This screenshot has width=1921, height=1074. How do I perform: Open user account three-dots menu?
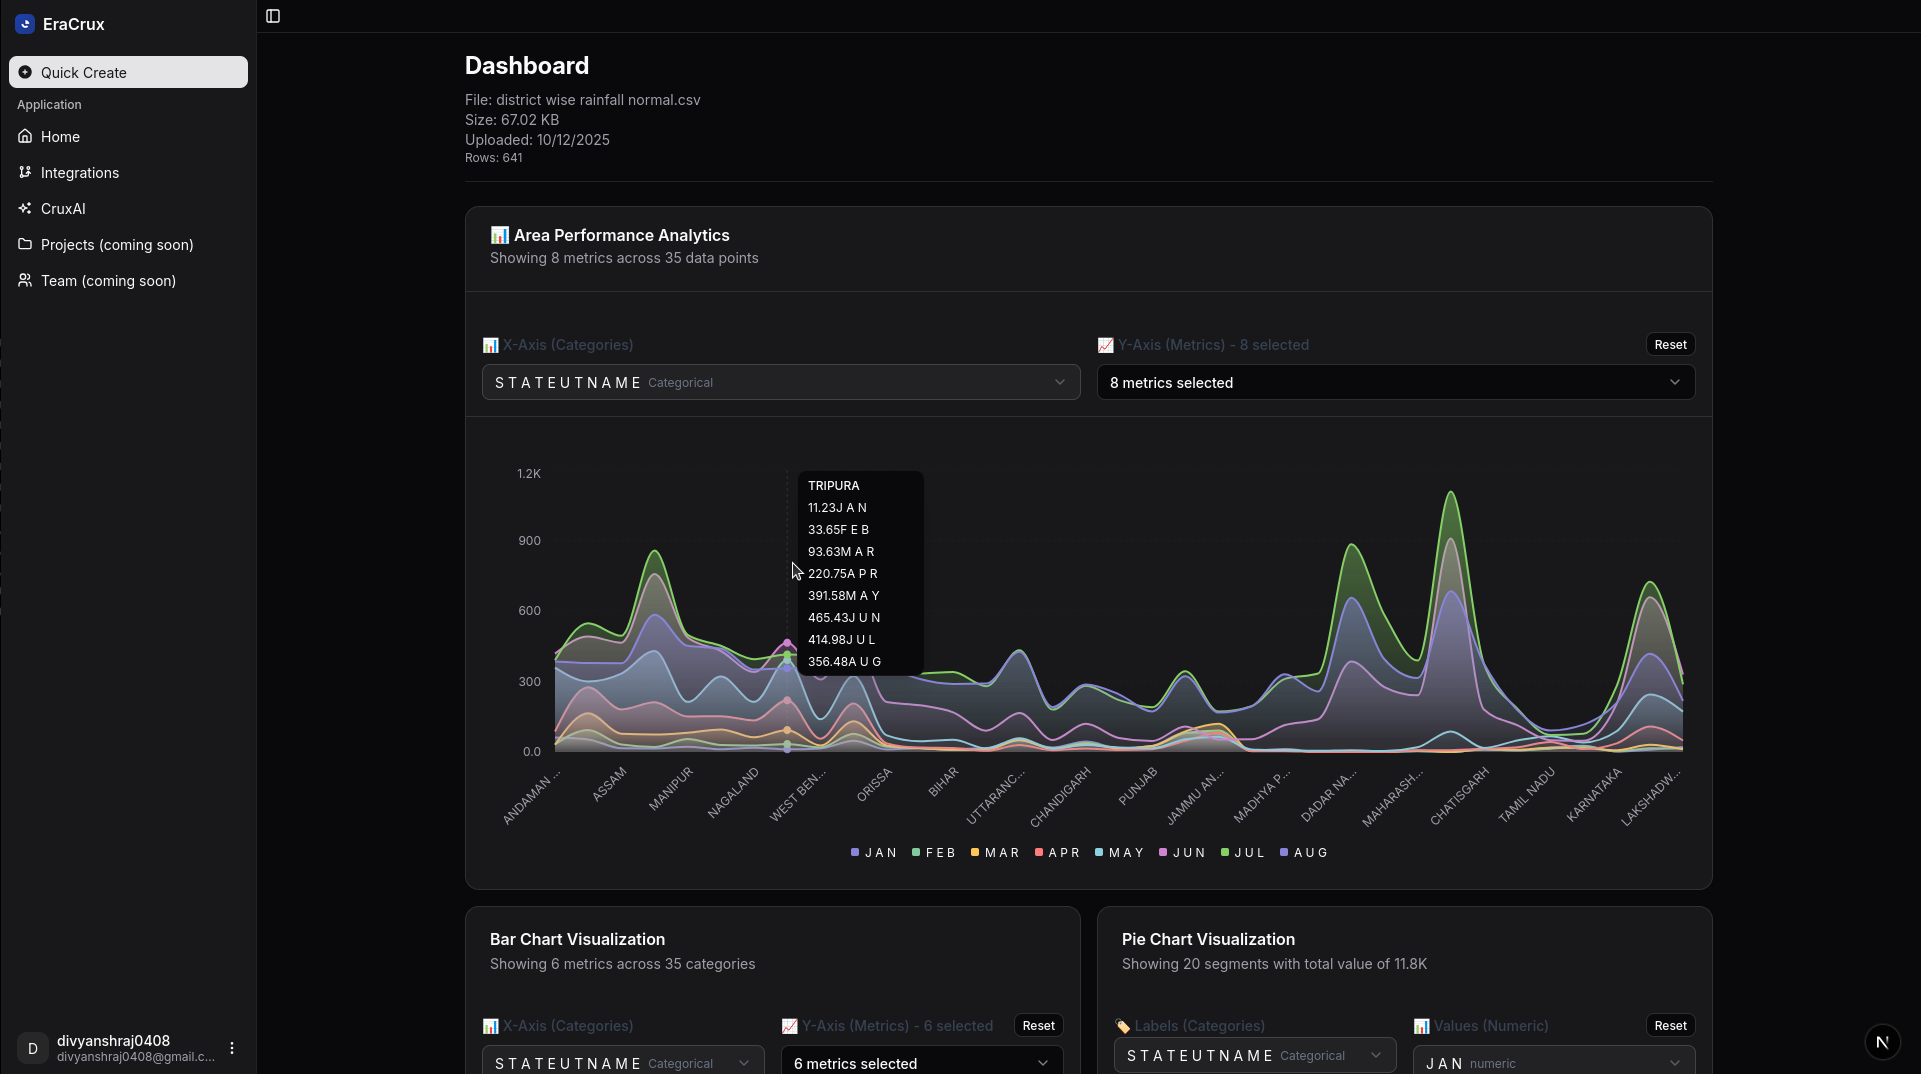click(x=232, y=1048)
